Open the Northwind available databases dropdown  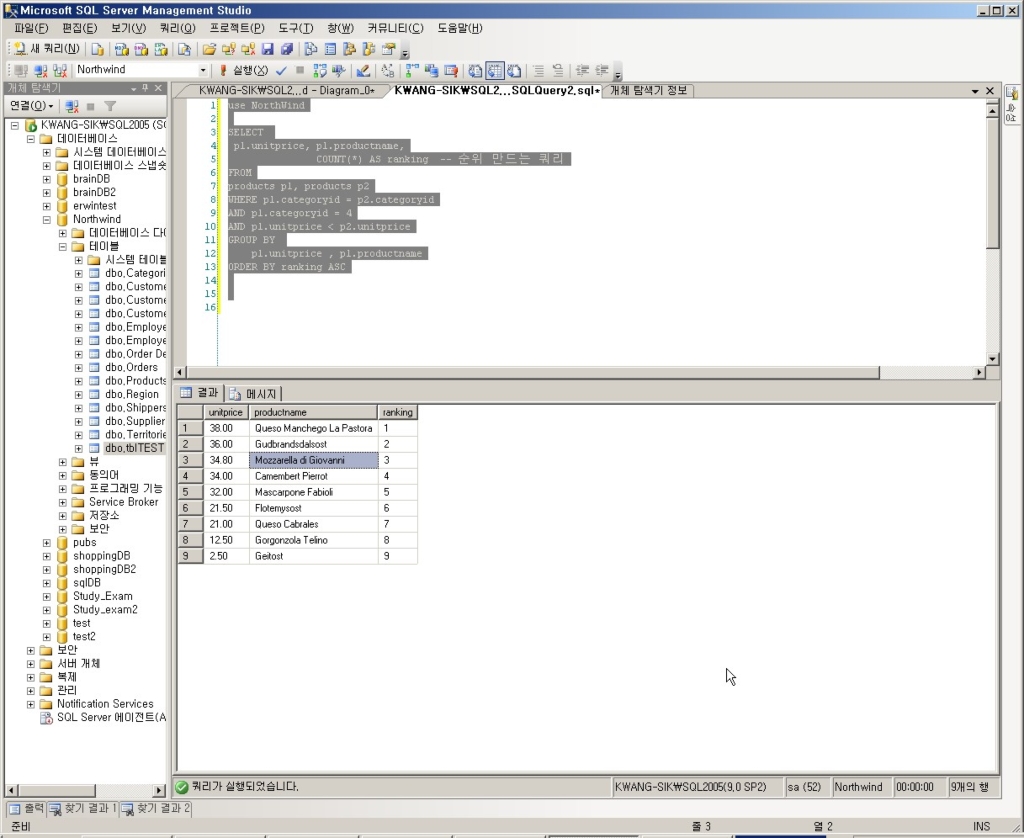[203, 70]
